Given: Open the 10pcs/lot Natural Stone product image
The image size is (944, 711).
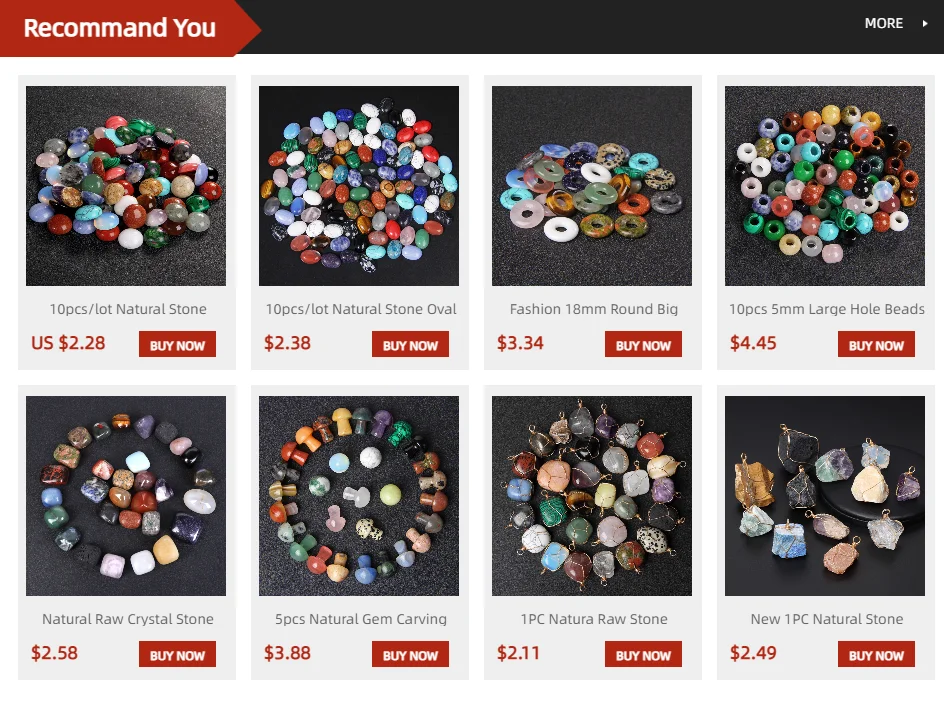Looking at the screenshot, I should [x=126, y=185].
